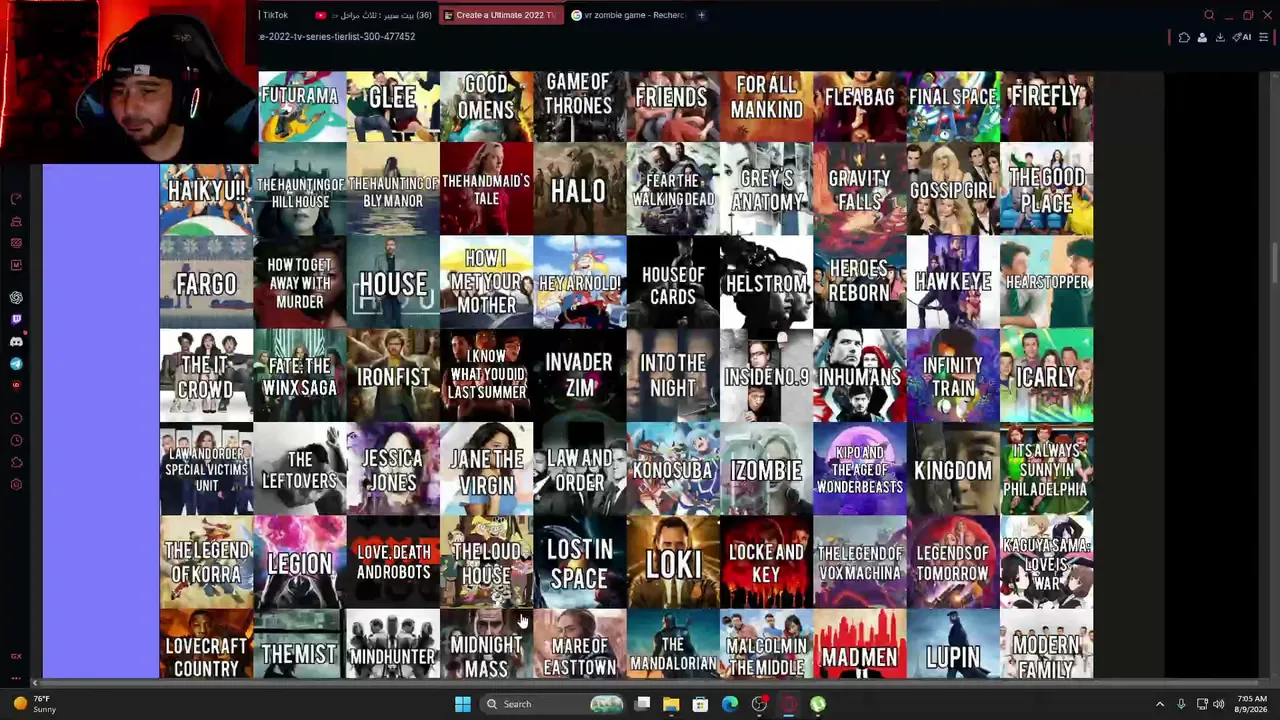Select the iCarly tile
Screen dimensions: 1280x720
(1046, 376)
